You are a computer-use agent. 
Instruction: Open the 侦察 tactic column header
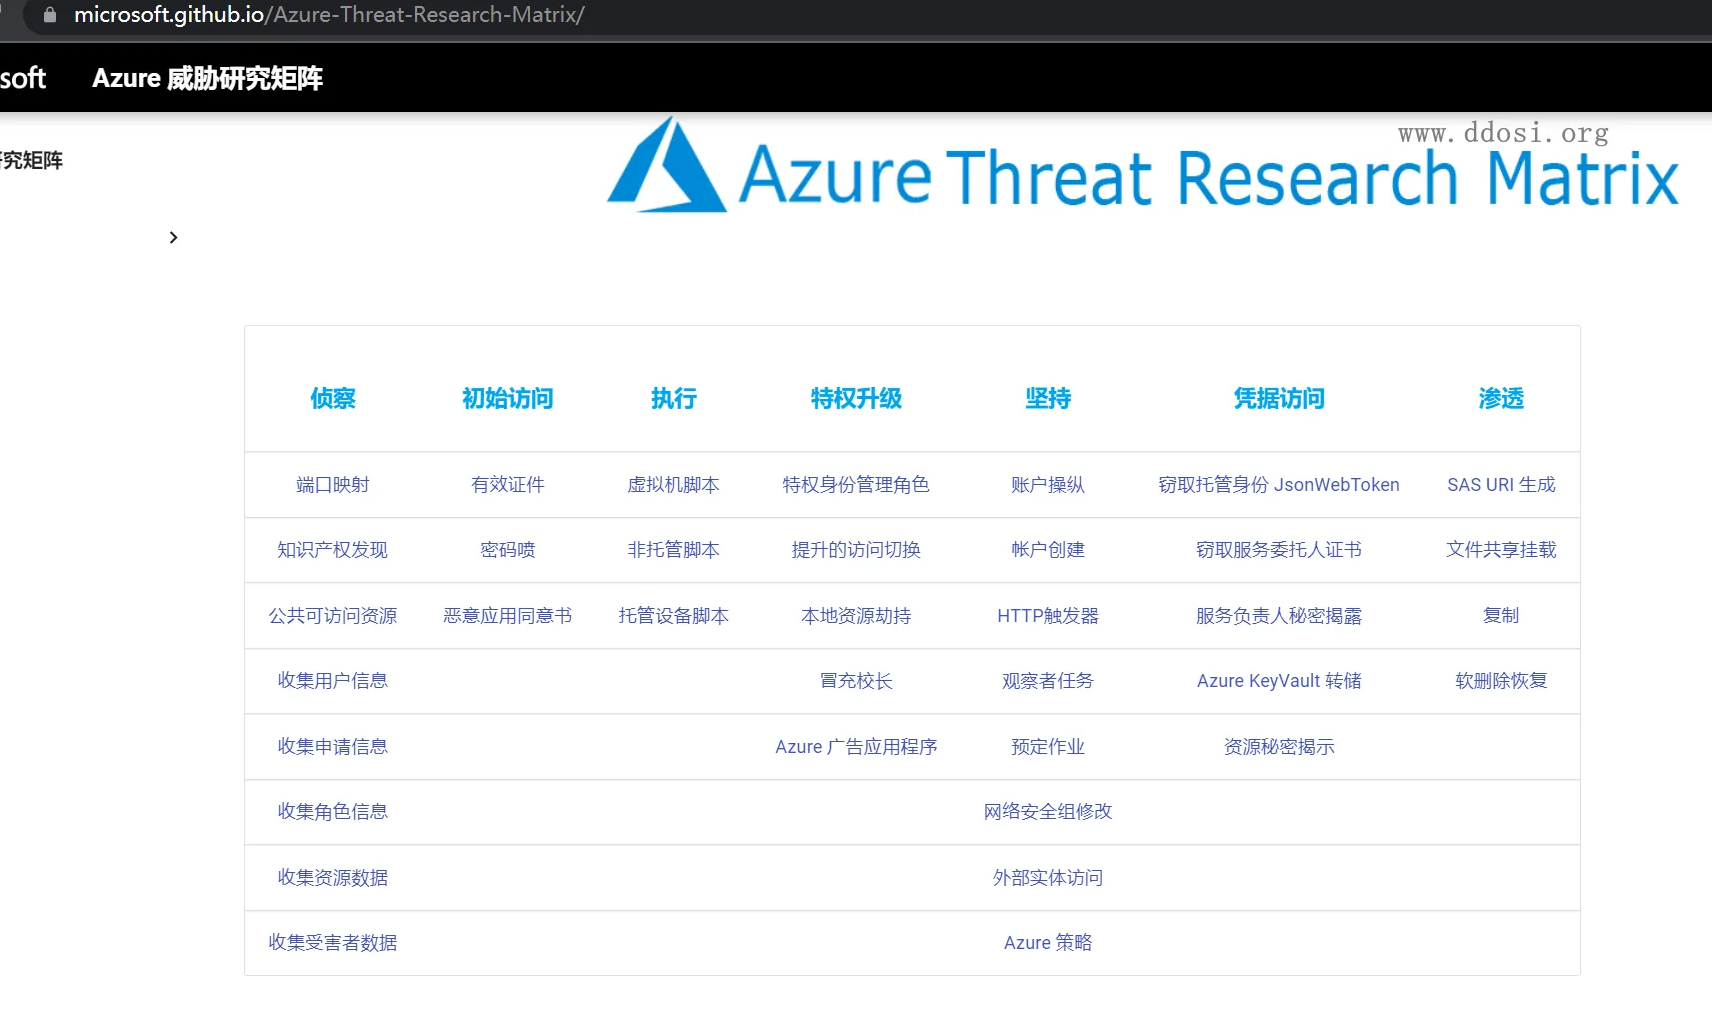pyautogui.click(x=333, y=398)
